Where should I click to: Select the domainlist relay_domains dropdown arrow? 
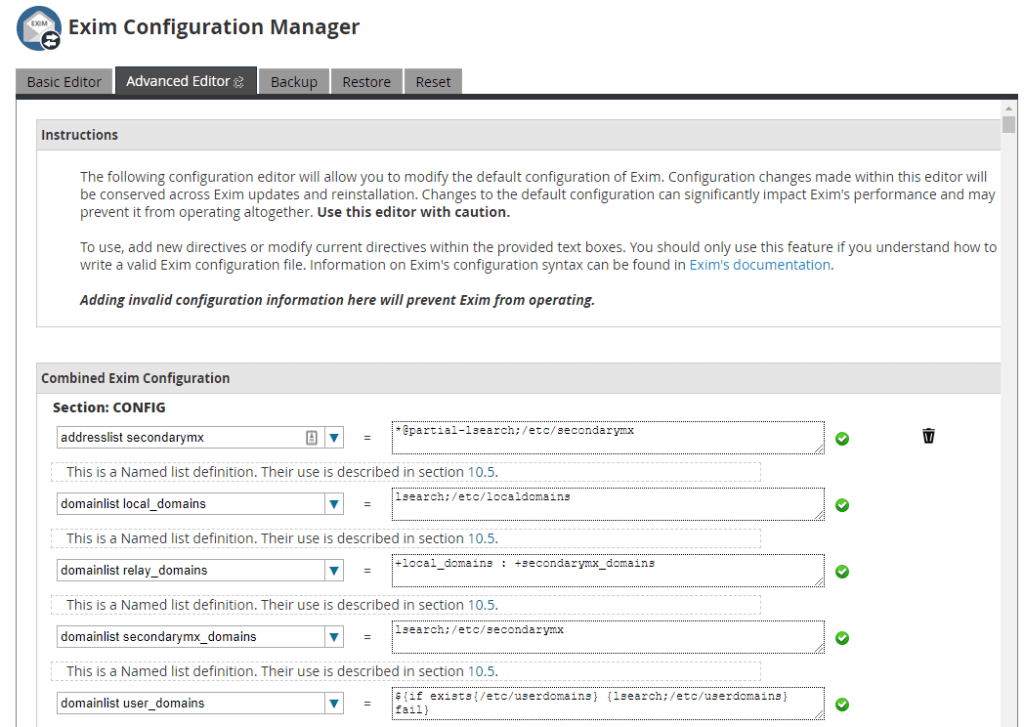point(334,570)
